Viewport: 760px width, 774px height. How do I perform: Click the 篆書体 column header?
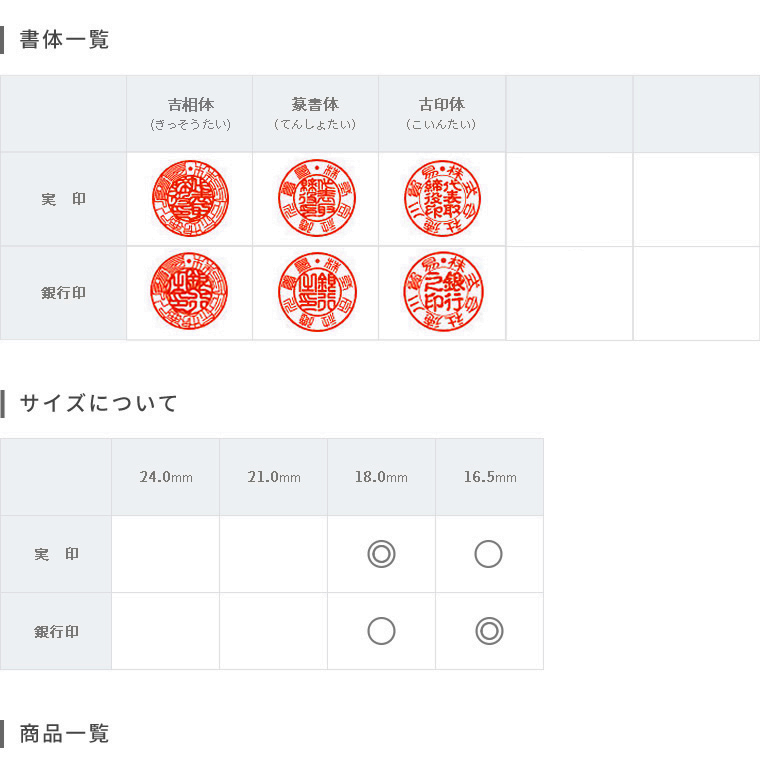point(315,113)
